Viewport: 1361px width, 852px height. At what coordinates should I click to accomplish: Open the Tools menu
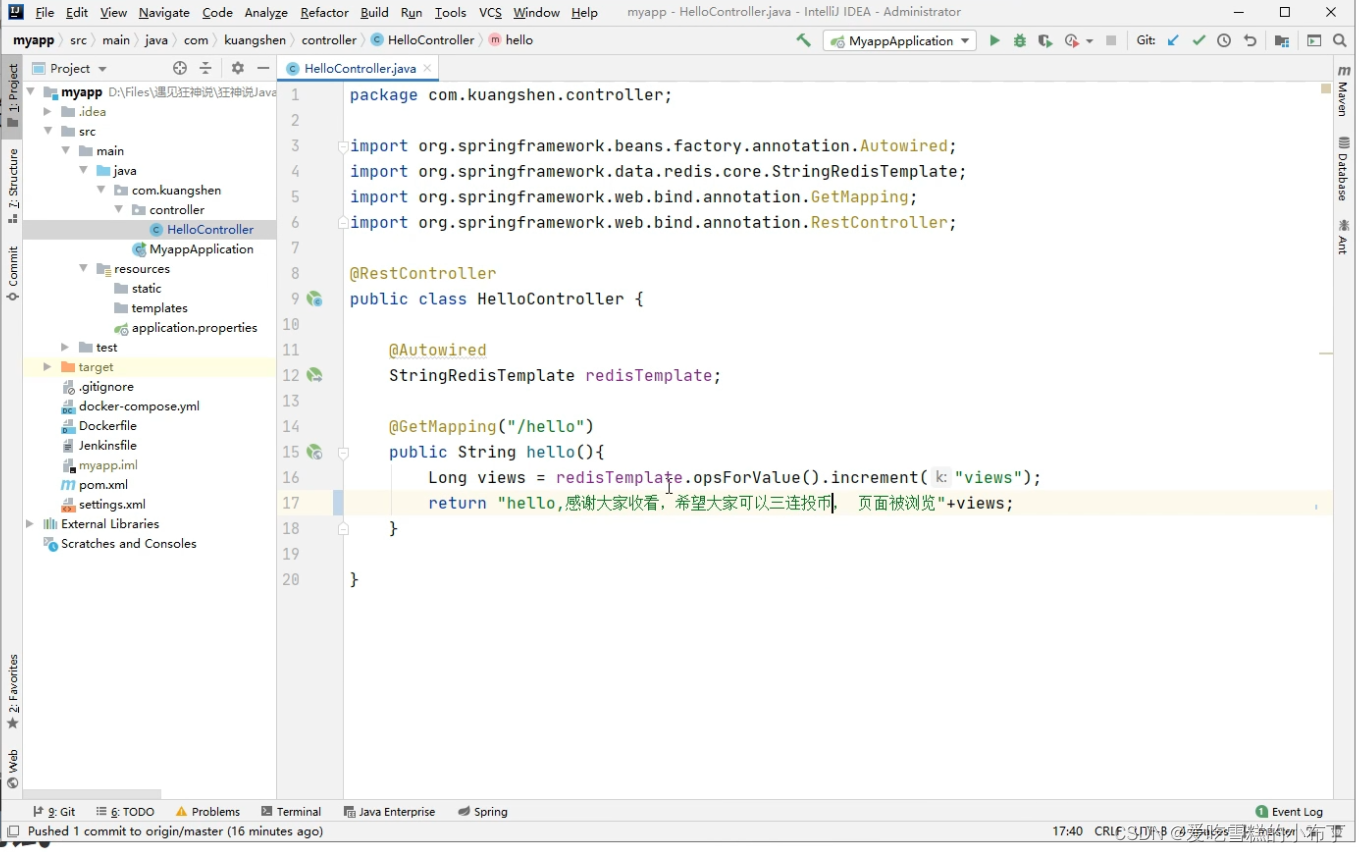point(451,12)
